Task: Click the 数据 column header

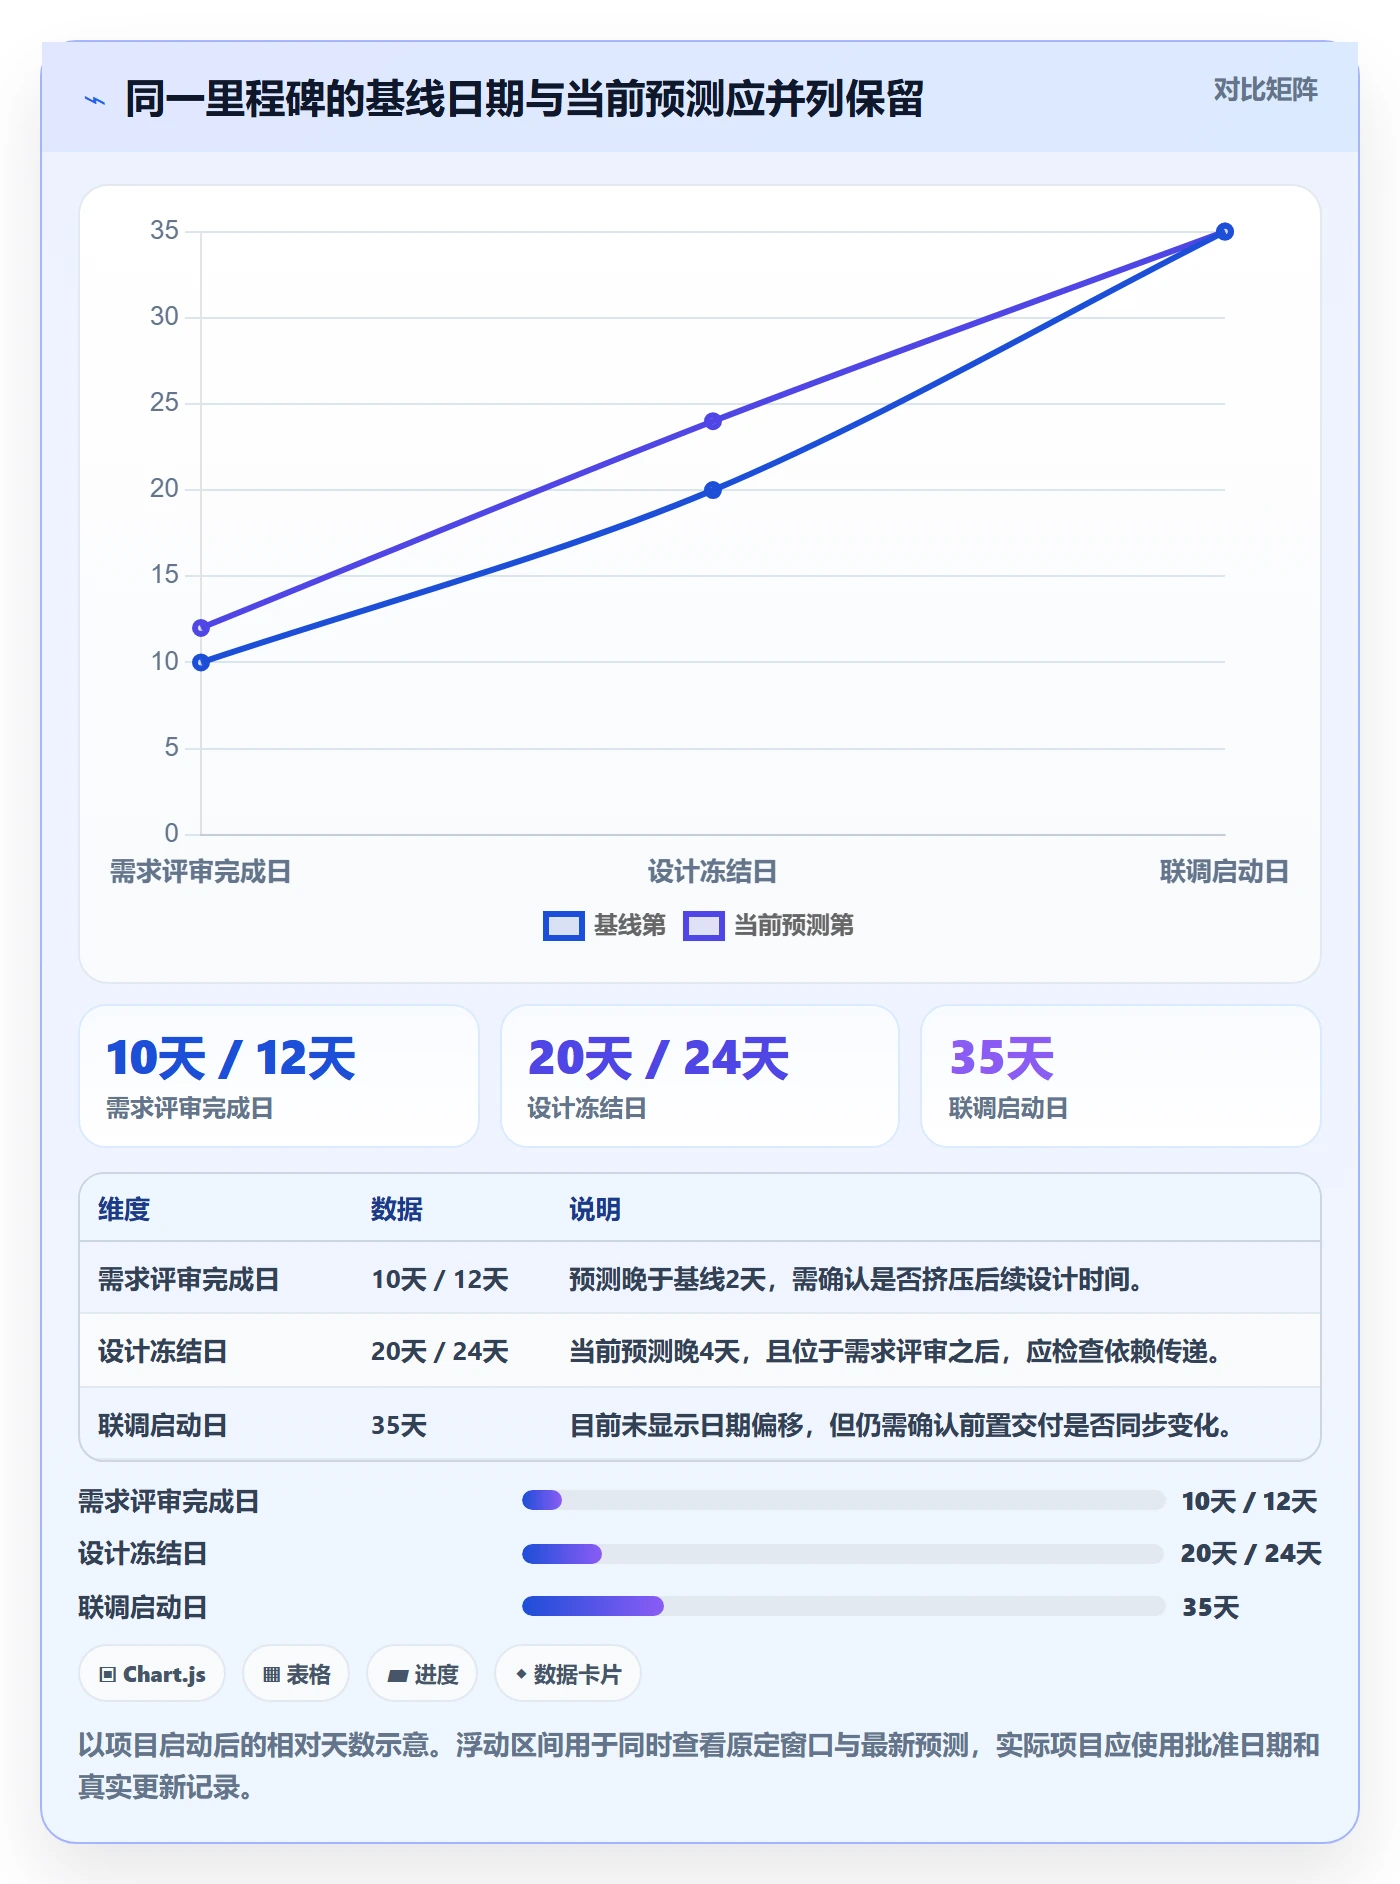Action: coord(397,1210)
